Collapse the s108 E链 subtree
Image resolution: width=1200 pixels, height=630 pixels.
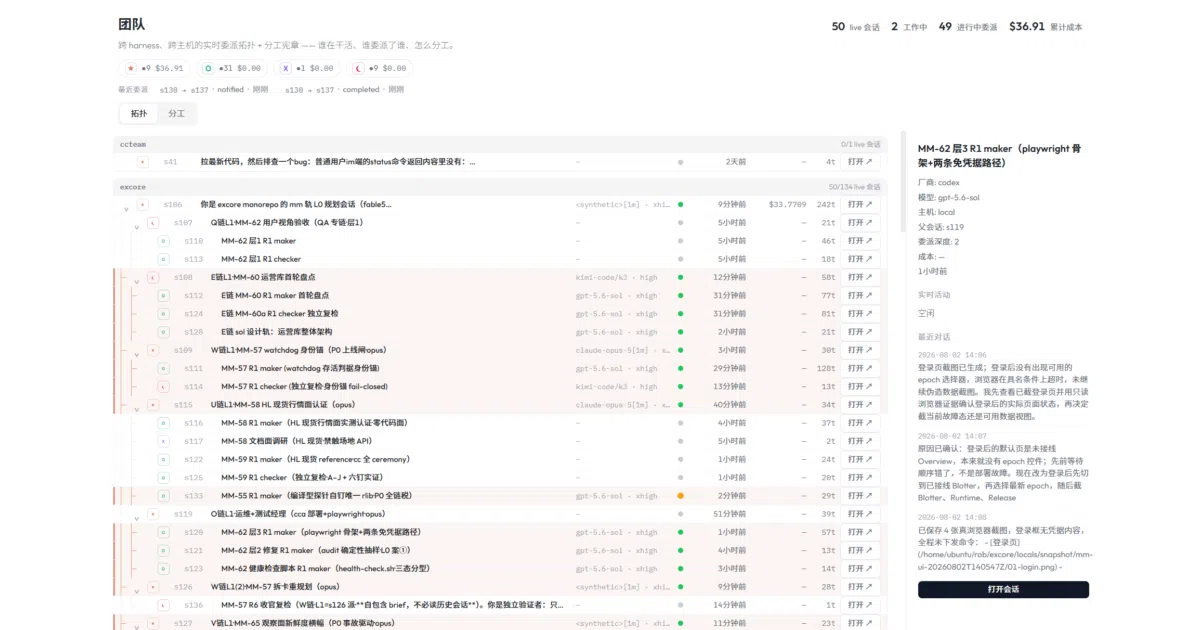pos(137,281)
